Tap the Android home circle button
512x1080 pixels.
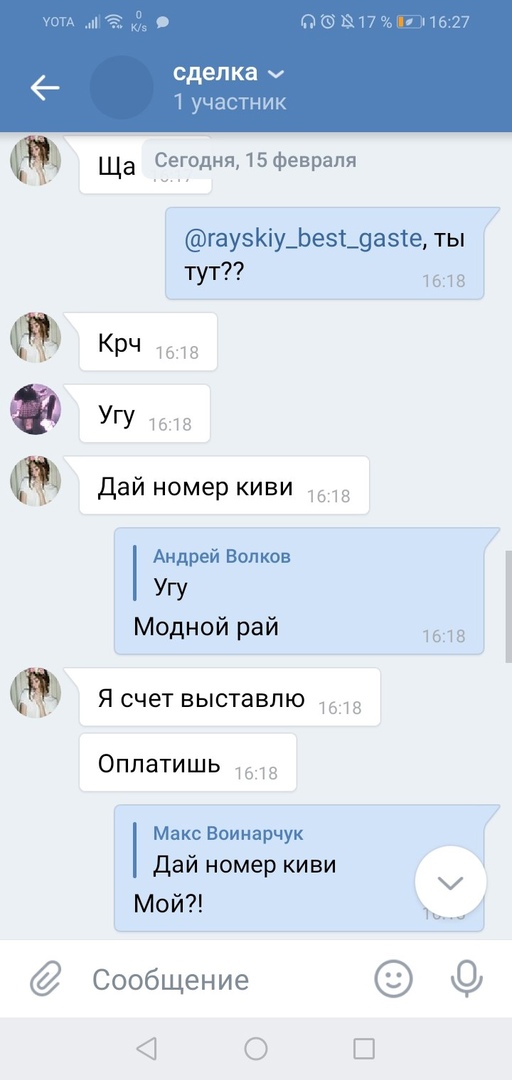click(256, 1048)
